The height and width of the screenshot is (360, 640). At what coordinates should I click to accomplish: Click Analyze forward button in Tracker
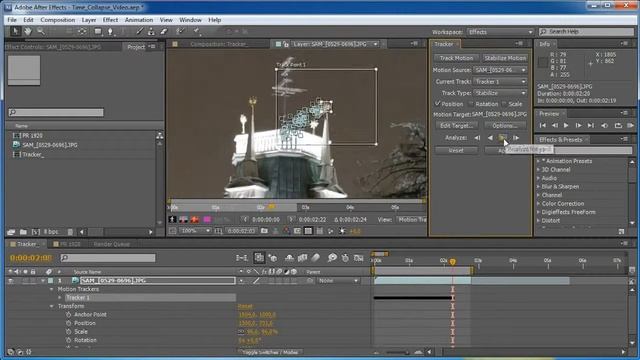[x=502, y=138]
